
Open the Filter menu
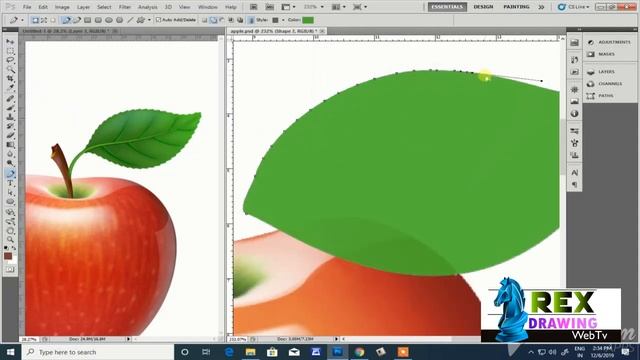(x=125, y=7)
